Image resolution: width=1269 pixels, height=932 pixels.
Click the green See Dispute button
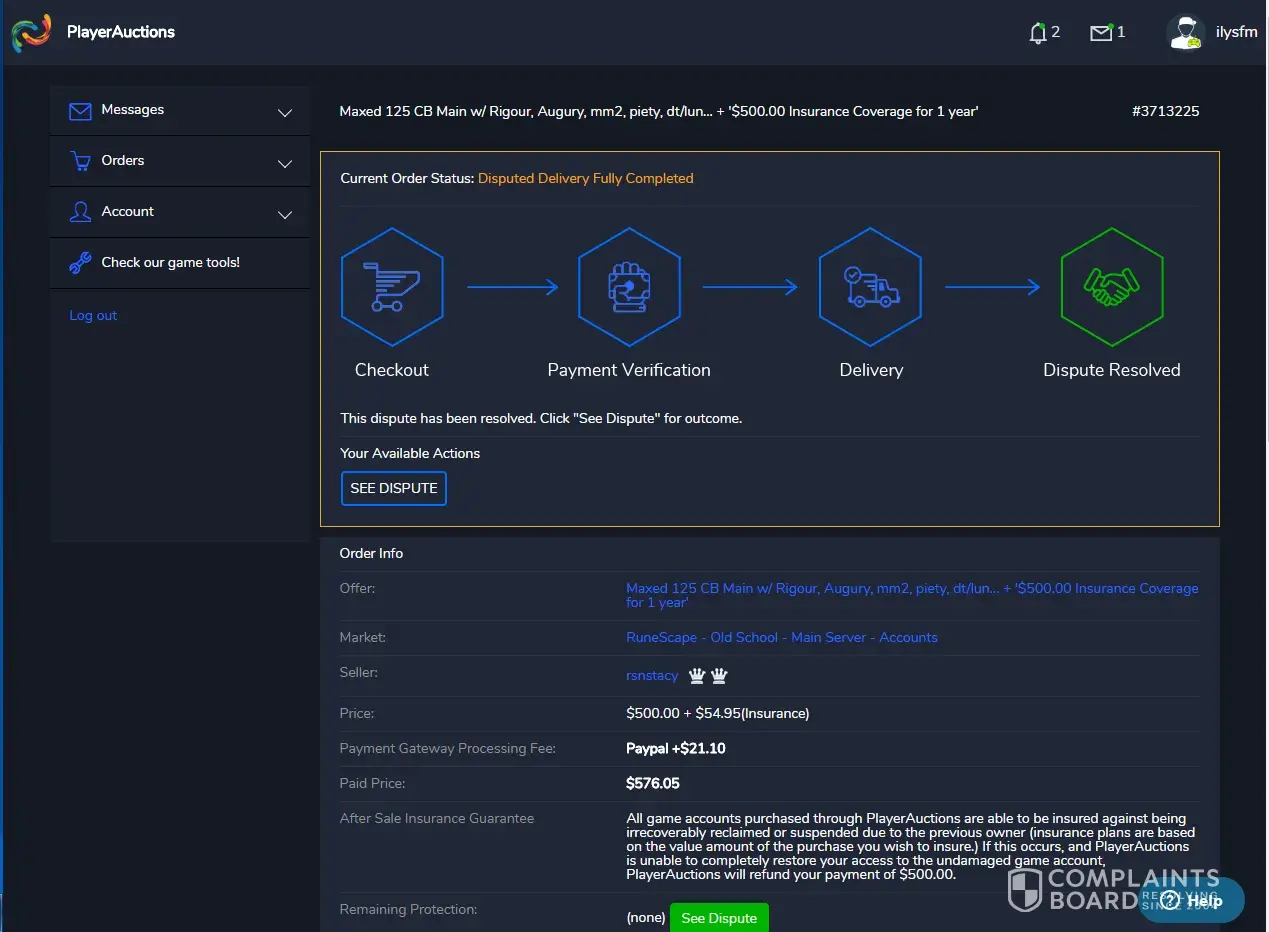pos(719,918)
